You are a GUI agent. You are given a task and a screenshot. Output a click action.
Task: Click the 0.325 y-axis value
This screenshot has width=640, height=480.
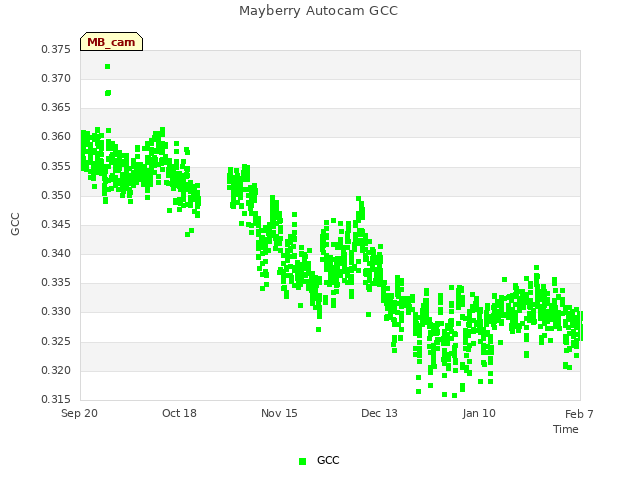pos(56,341)
